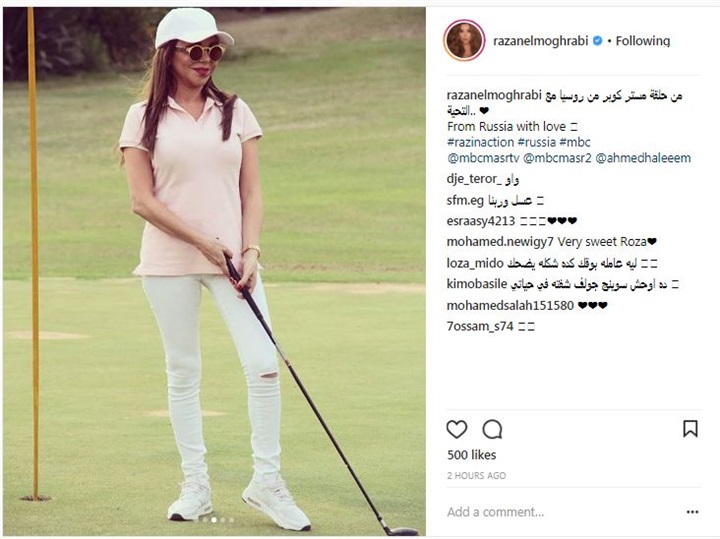Click the razanelmoghrabi username in the header
The width and height of the screenshot is (720, 539).
tap(540, 41)
